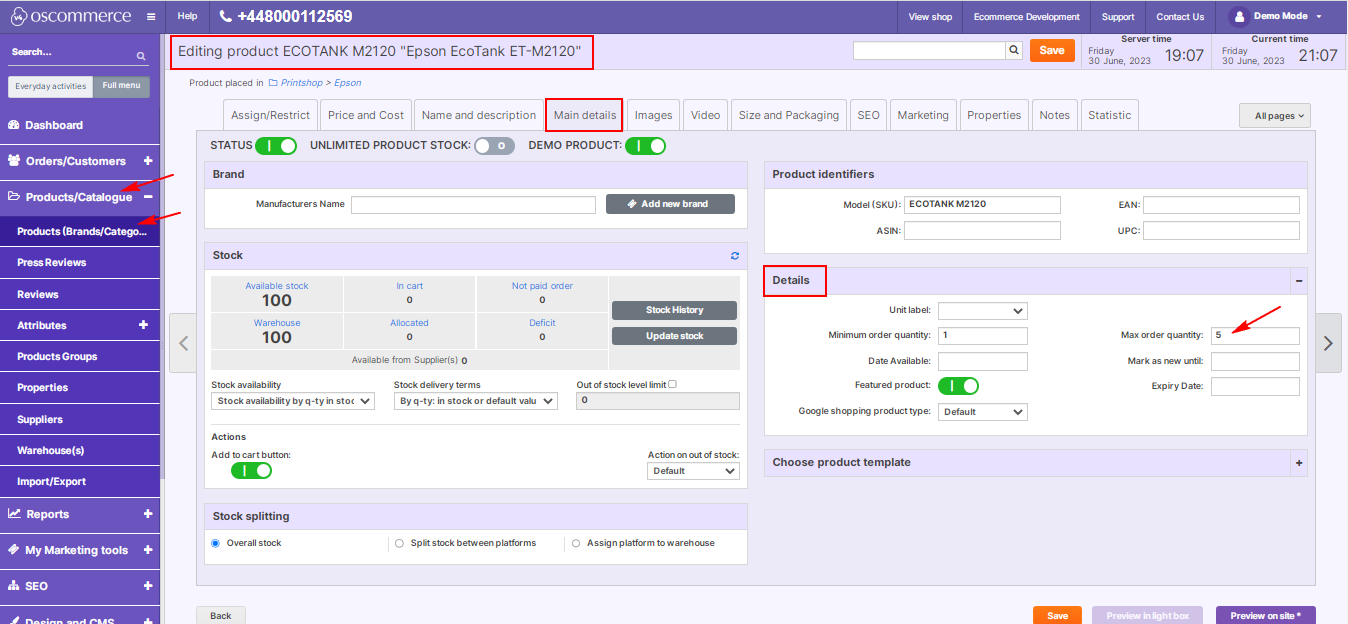Click Update stock button

674,336
